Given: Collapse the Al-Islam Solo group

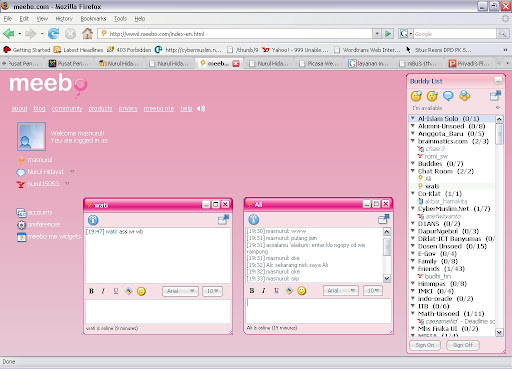Looking at the screenshot, I should pyautogui.click(x=413, y=118).
